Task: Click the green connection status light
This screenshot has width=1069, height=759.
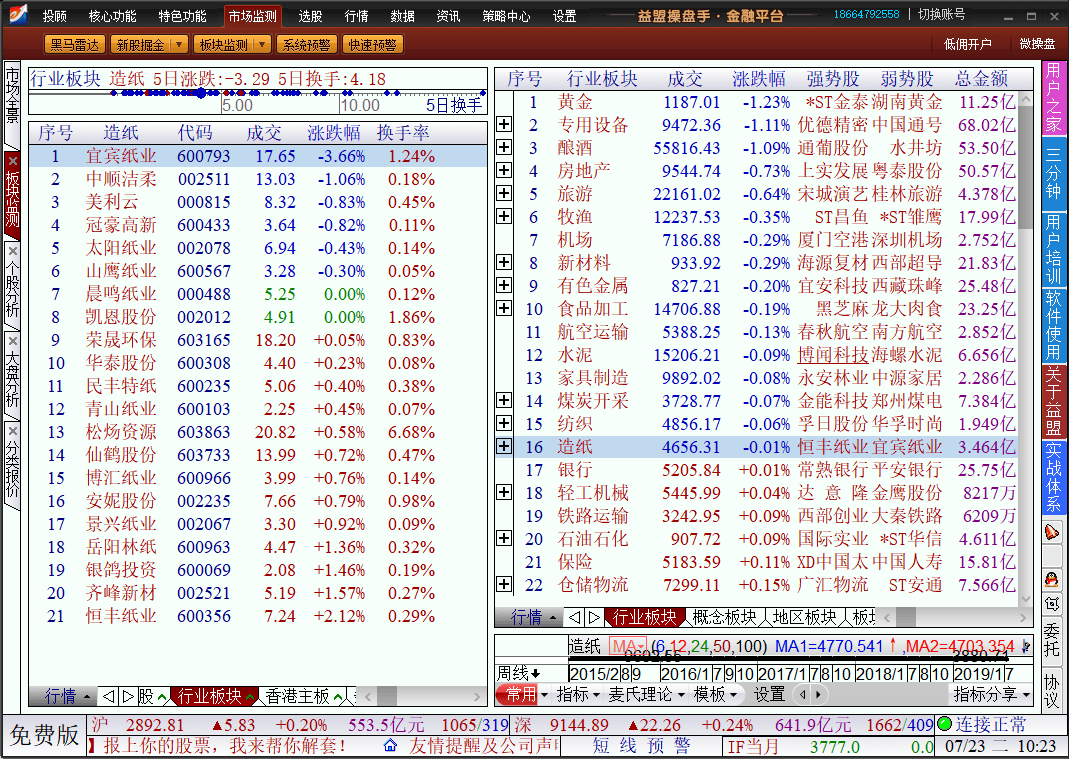Action: click(x=944, y=724)
